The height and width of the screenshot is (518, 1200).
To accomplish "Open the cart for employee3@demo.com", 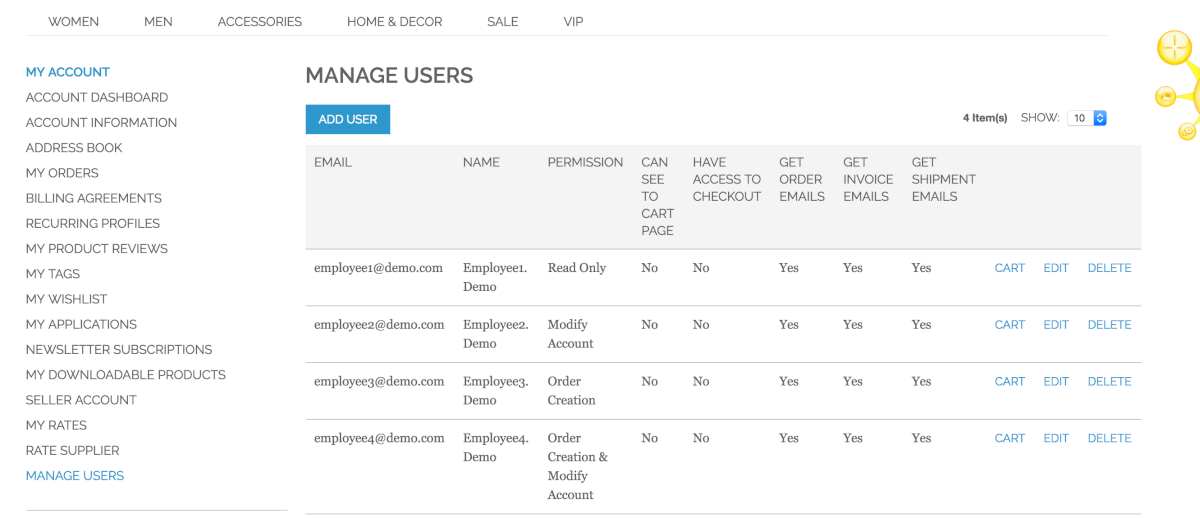I will [1009, 382].
